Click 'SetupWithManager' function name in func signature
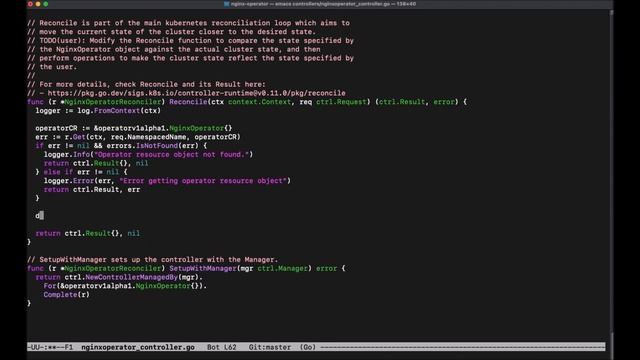The height and width of the screenshot is (360, 640). click(x=203, y=269)
